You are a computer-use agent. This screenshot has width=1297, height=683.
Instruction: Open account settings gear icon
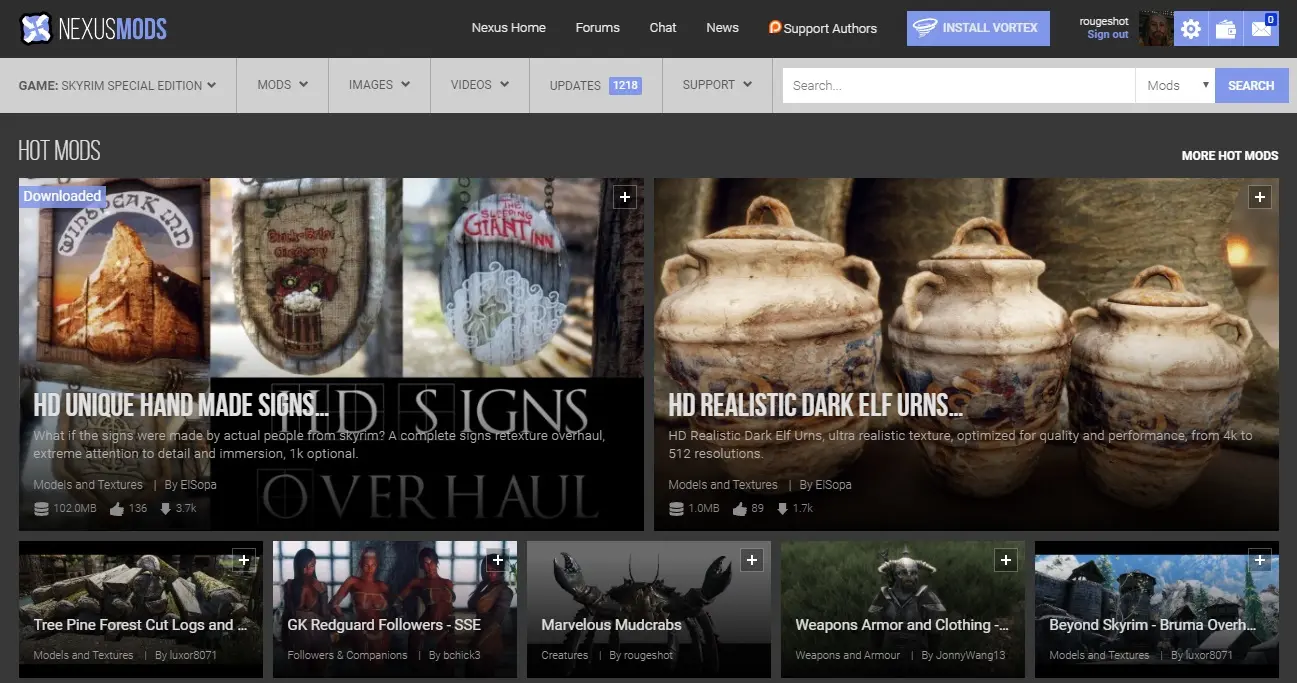1191,29
